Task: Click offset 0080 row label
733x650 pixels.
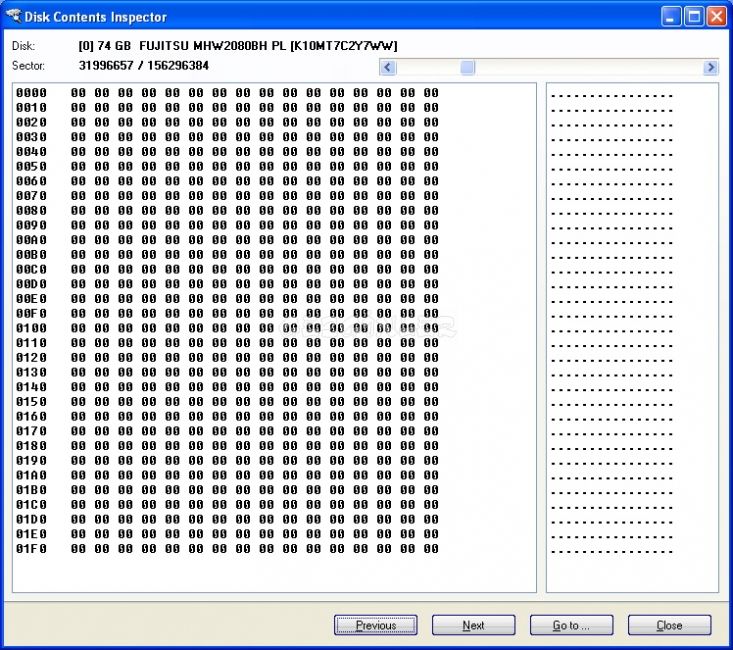Action: (31, 210)
